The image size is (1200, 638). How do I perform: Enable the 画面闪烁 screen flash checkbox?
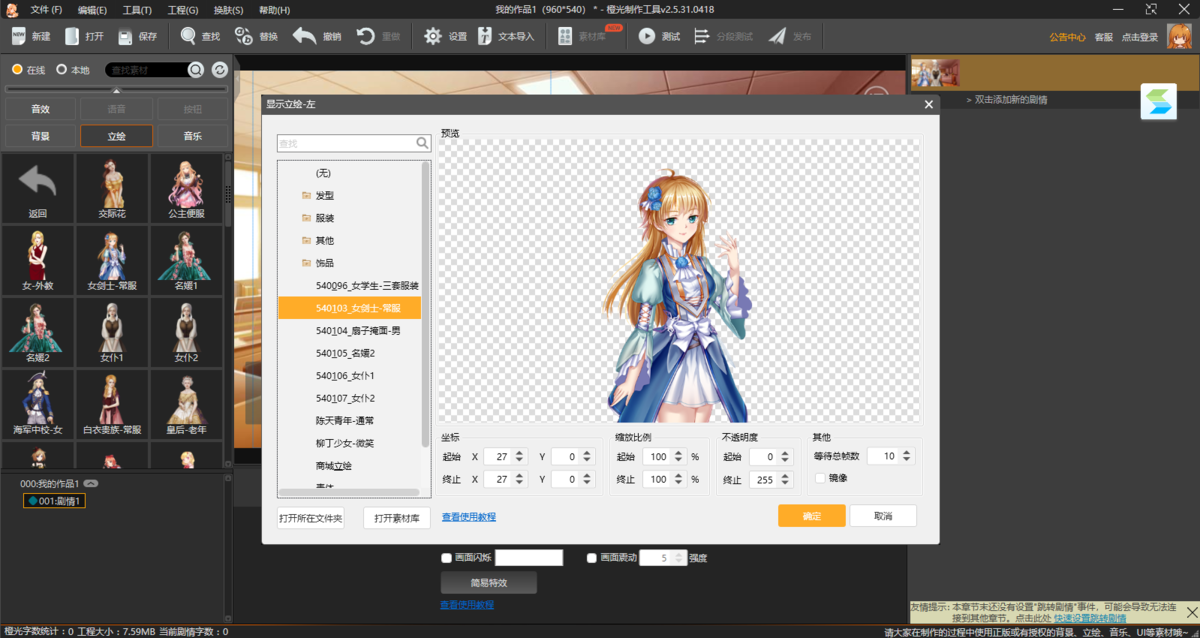coord(445,558)
